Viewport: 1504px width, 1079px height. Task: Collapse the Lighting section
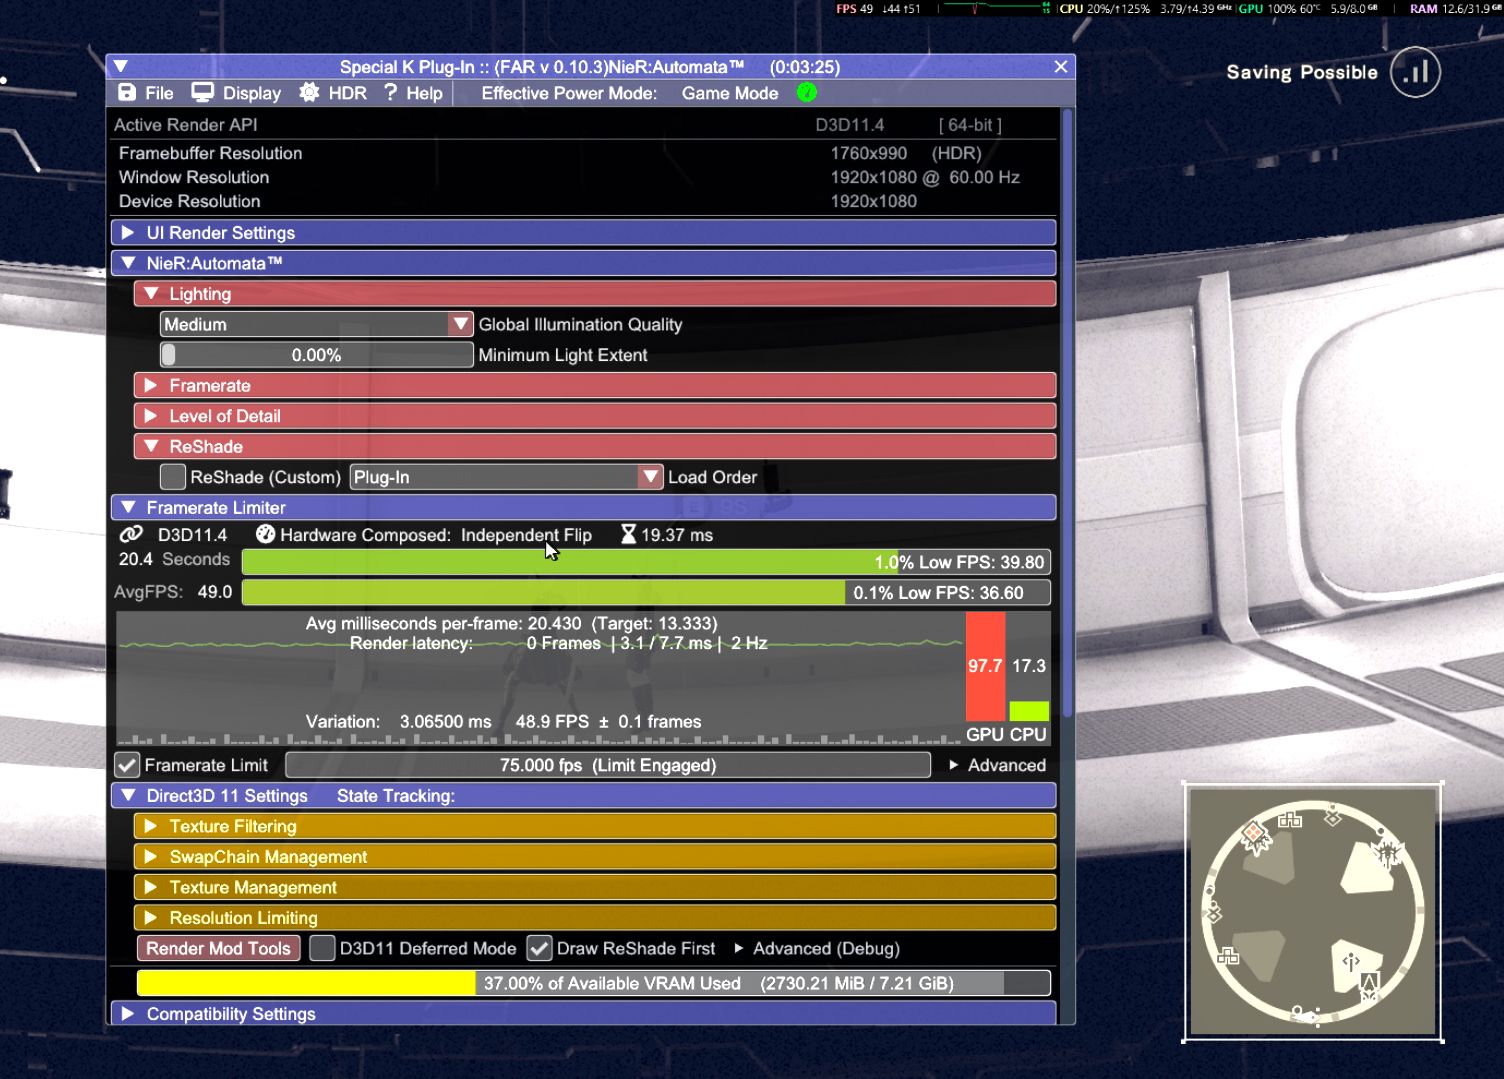(595, 294)
